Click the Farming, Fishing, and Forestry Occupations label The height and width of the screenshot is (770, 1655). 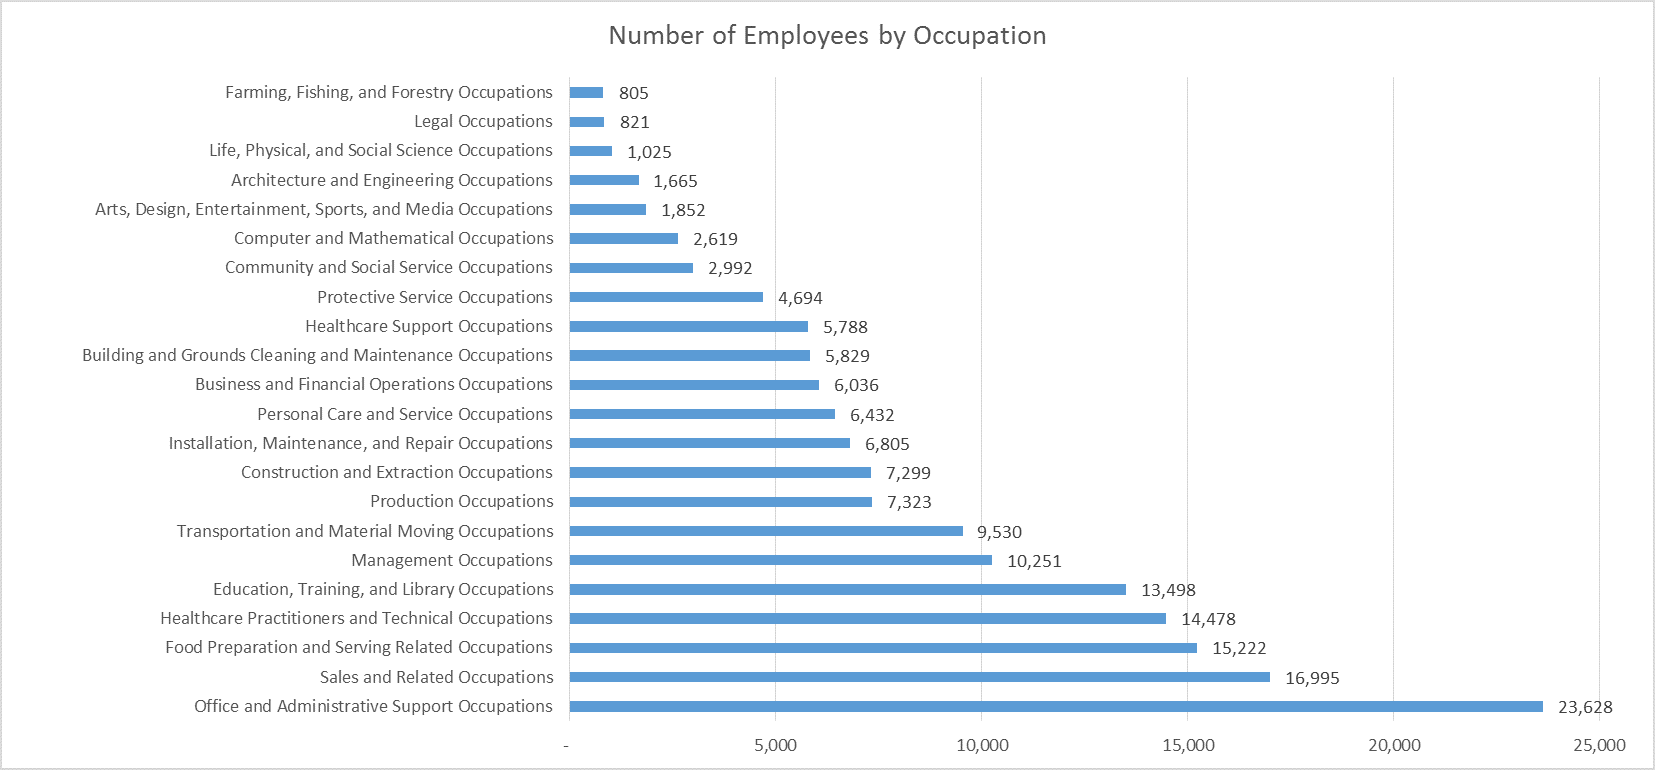point(388,92)
